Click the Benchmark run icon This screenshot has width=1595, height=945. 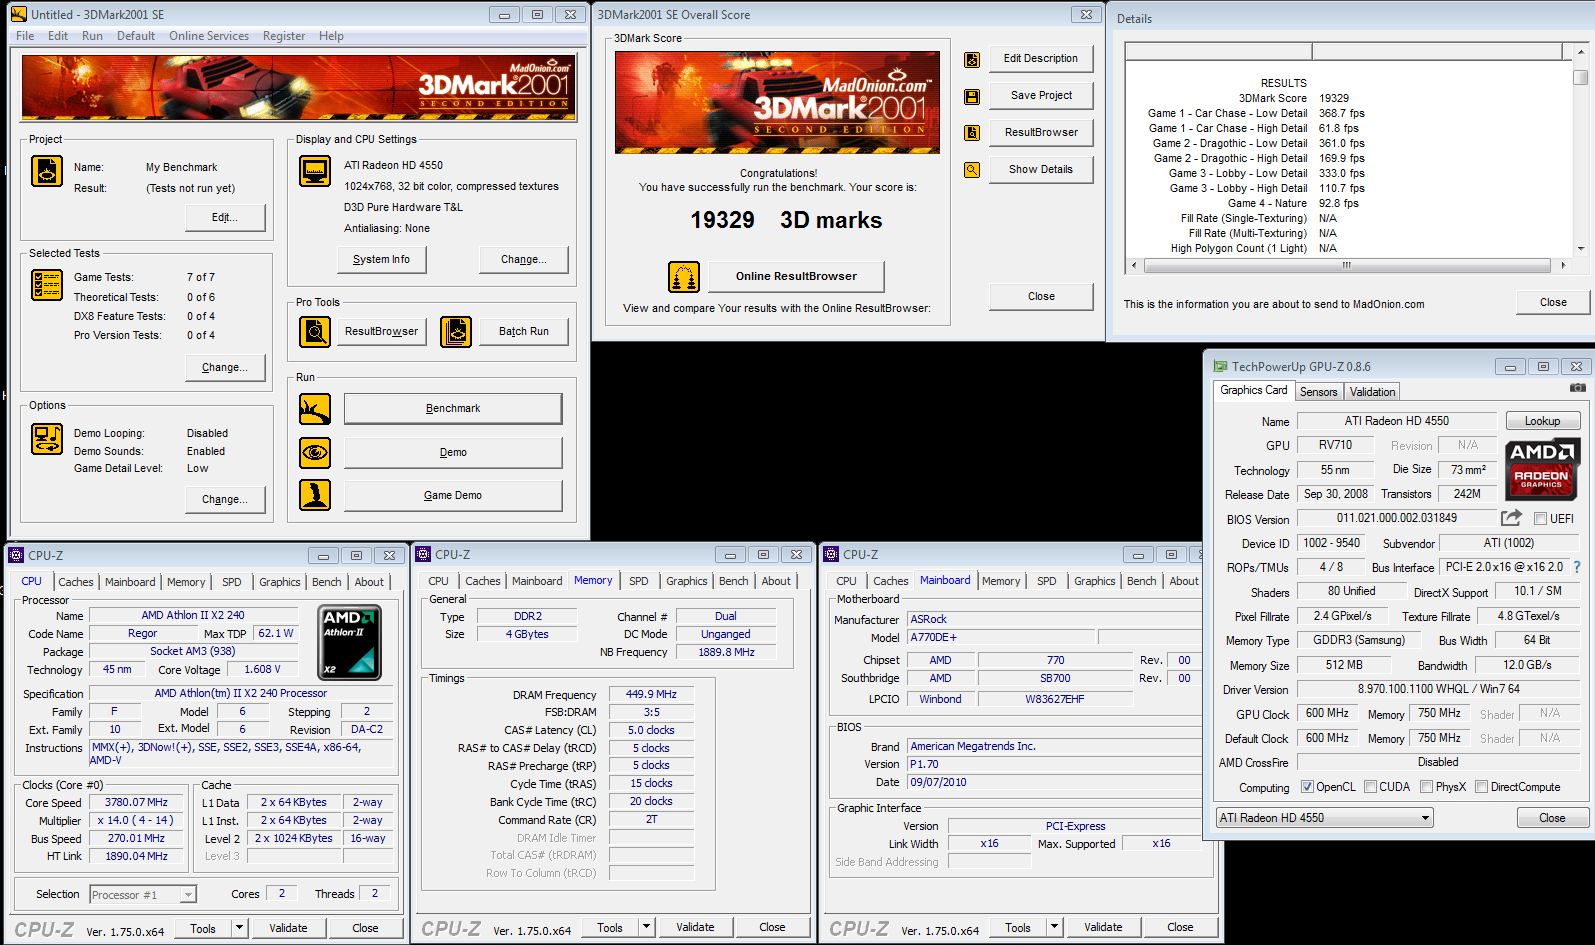315,409
